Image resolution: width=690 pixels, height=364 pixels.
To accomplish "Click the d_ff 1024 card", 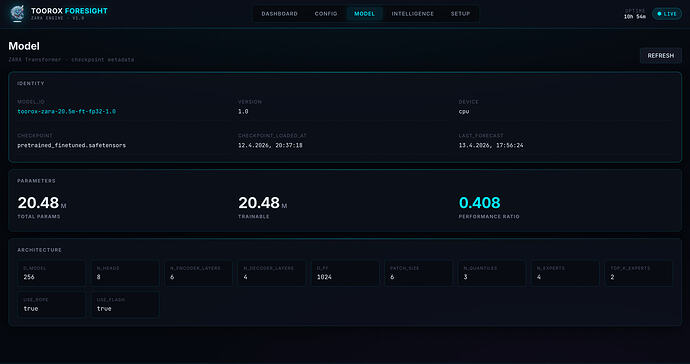I will [x=345, y=273].
